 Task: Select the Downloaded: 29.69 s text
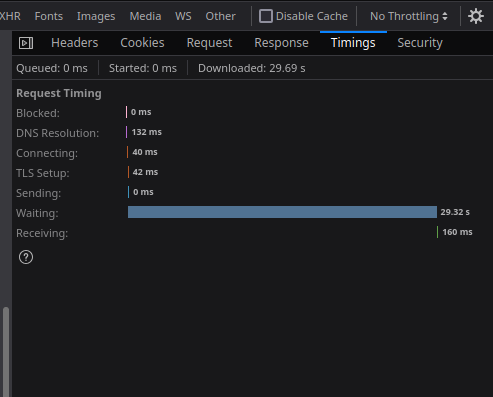point(252,68)
